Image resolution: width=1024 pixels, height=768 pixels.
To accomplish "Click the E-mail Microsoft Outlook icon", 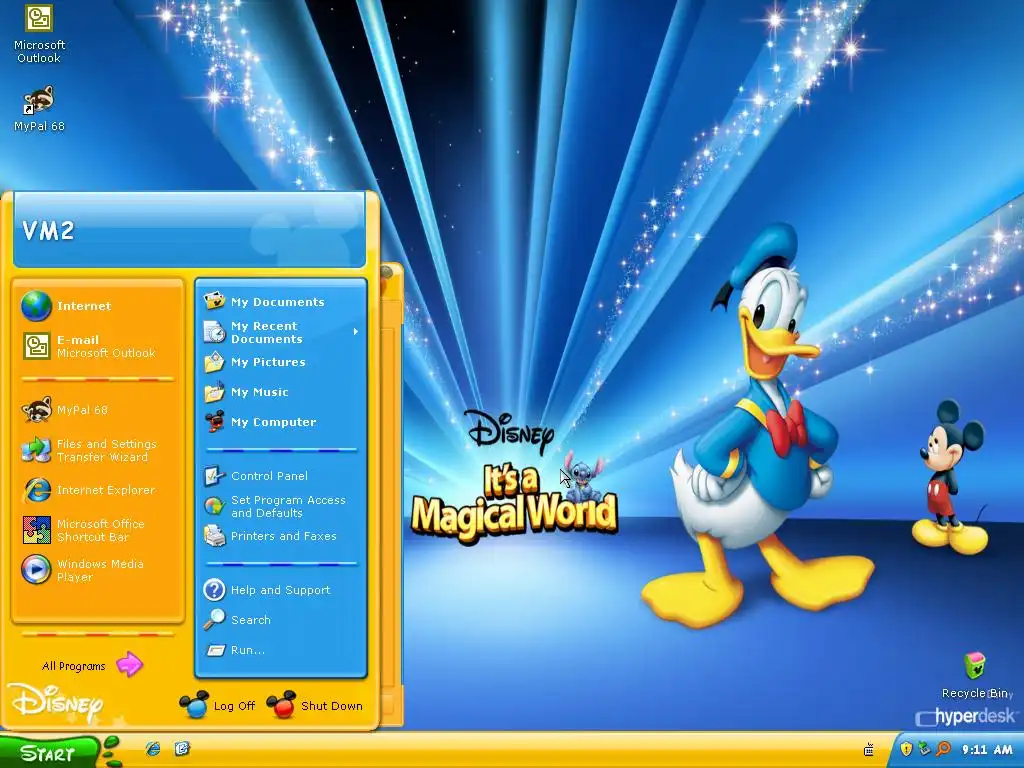I will [x=37, y=346].
